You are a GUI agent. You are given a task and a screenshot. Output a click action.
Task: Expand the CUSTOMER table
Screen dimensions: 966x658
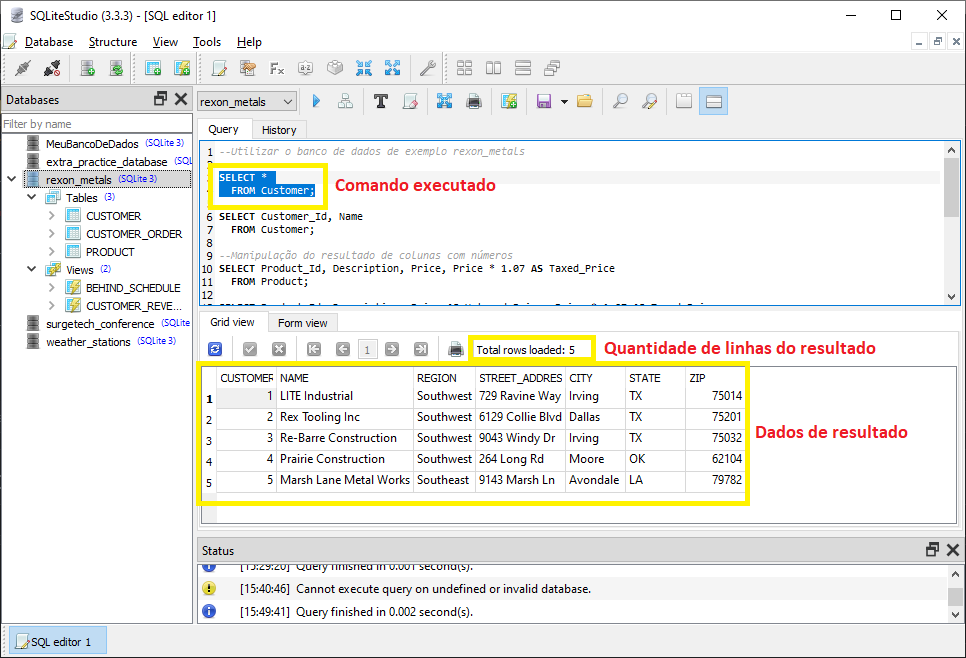coord(52,216)
